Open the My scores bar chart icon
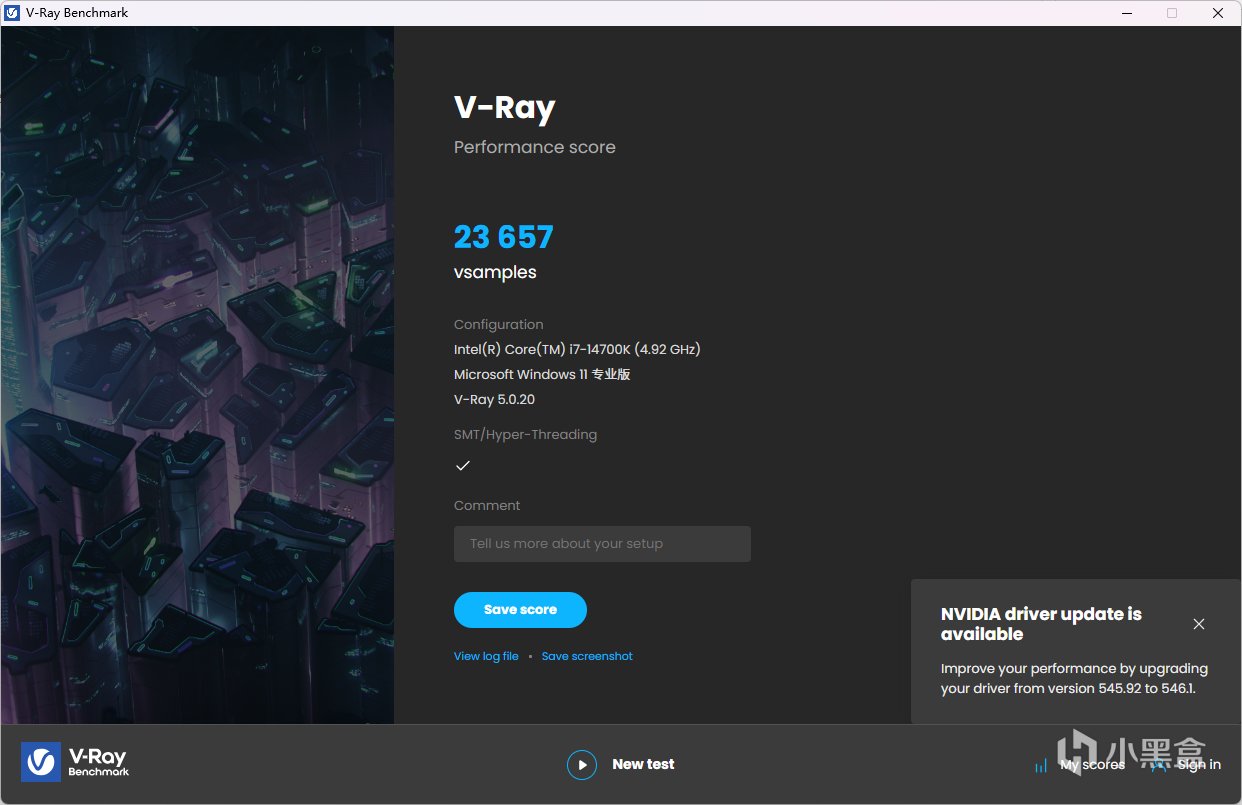The width and height of the screenshot is (1242, 805). (x=1041, y=766)
